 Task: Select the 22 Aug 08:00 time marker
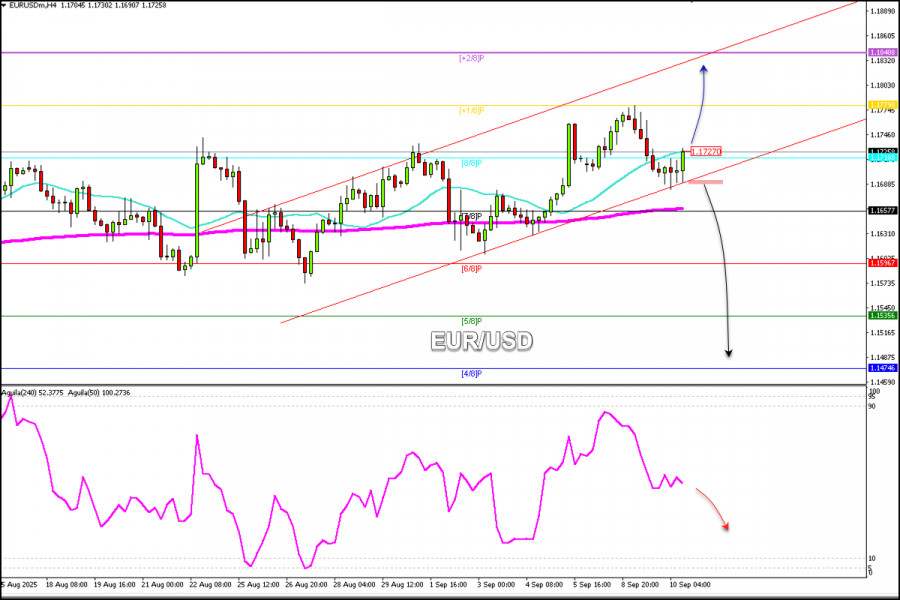point(210,584)
